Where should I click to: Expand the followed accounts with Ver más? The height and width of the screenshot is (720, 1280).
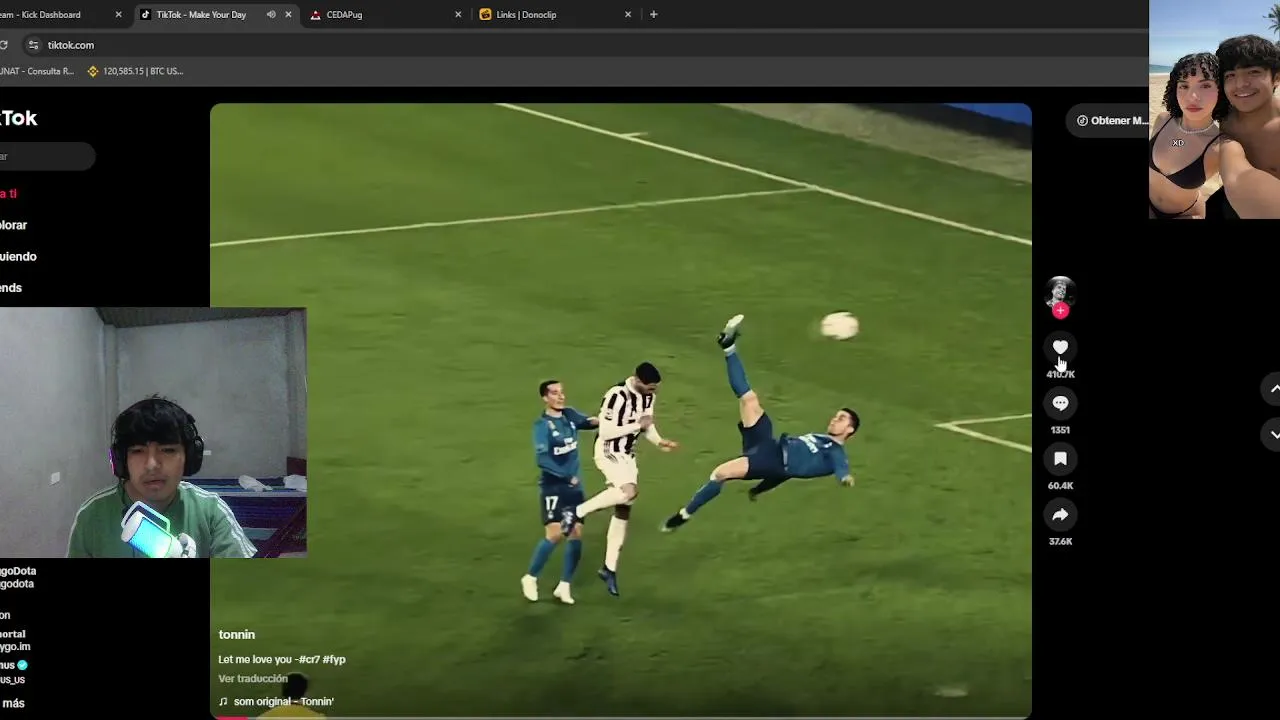[12, 704]
